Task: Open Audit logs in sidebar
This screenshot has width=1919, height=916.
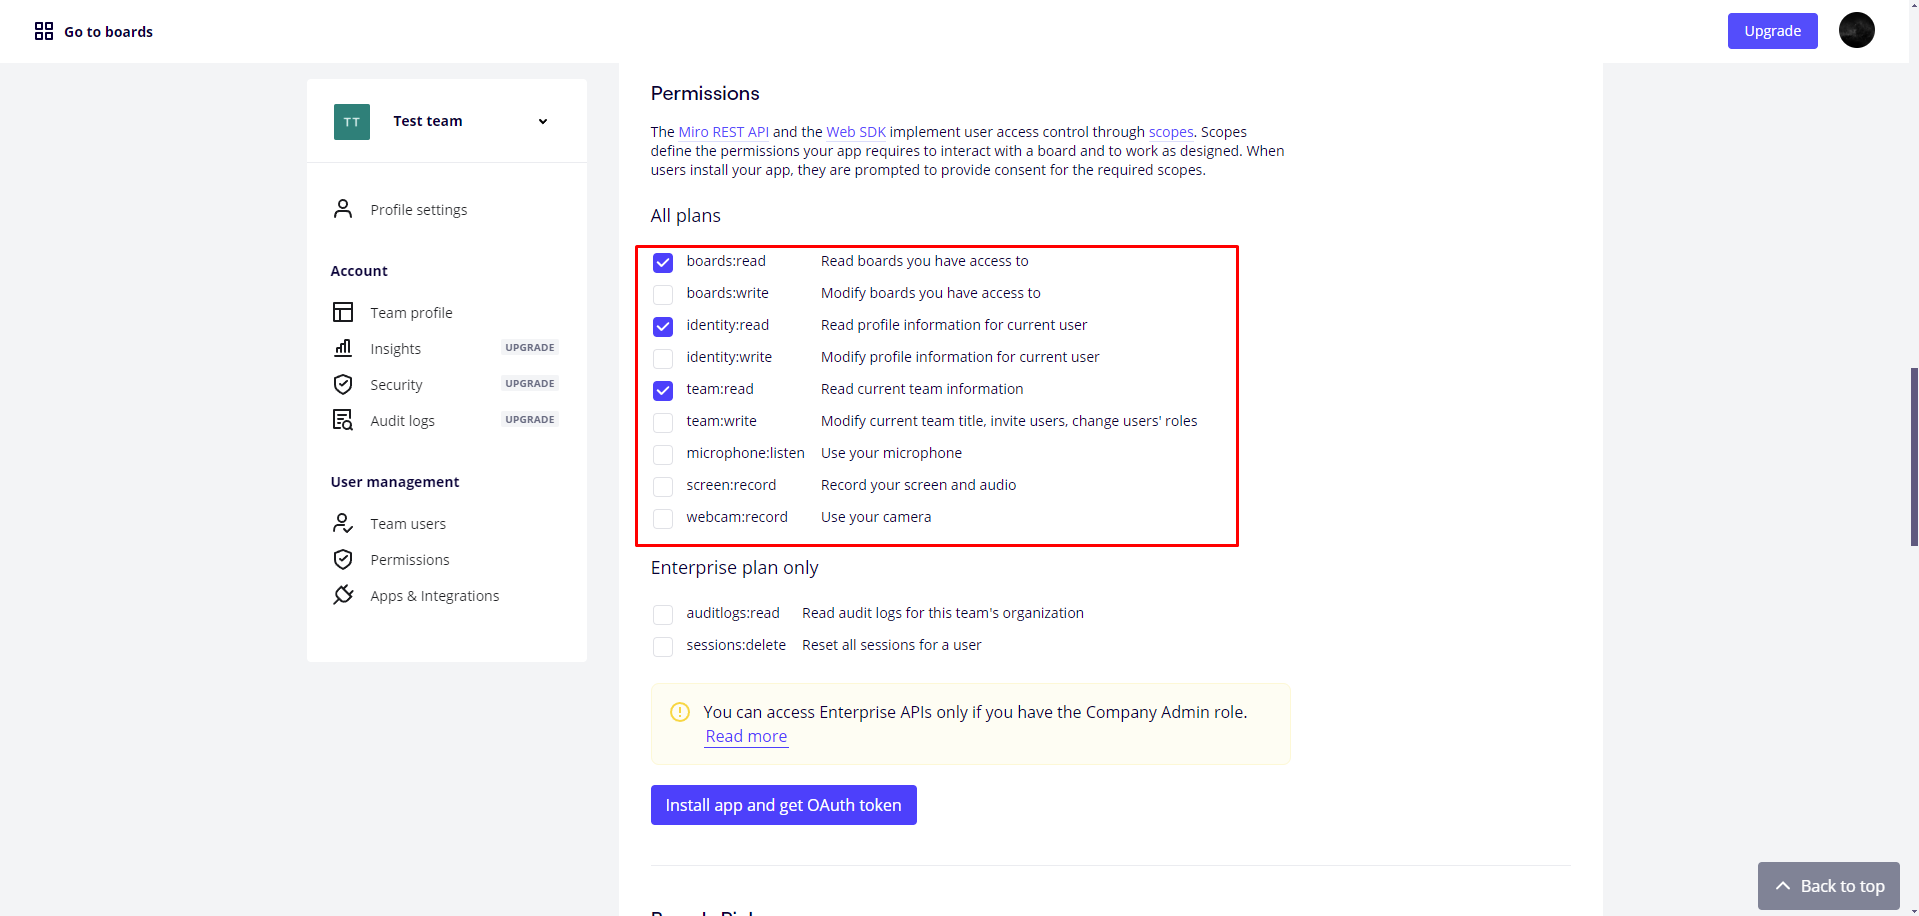Action: [402, 421]
